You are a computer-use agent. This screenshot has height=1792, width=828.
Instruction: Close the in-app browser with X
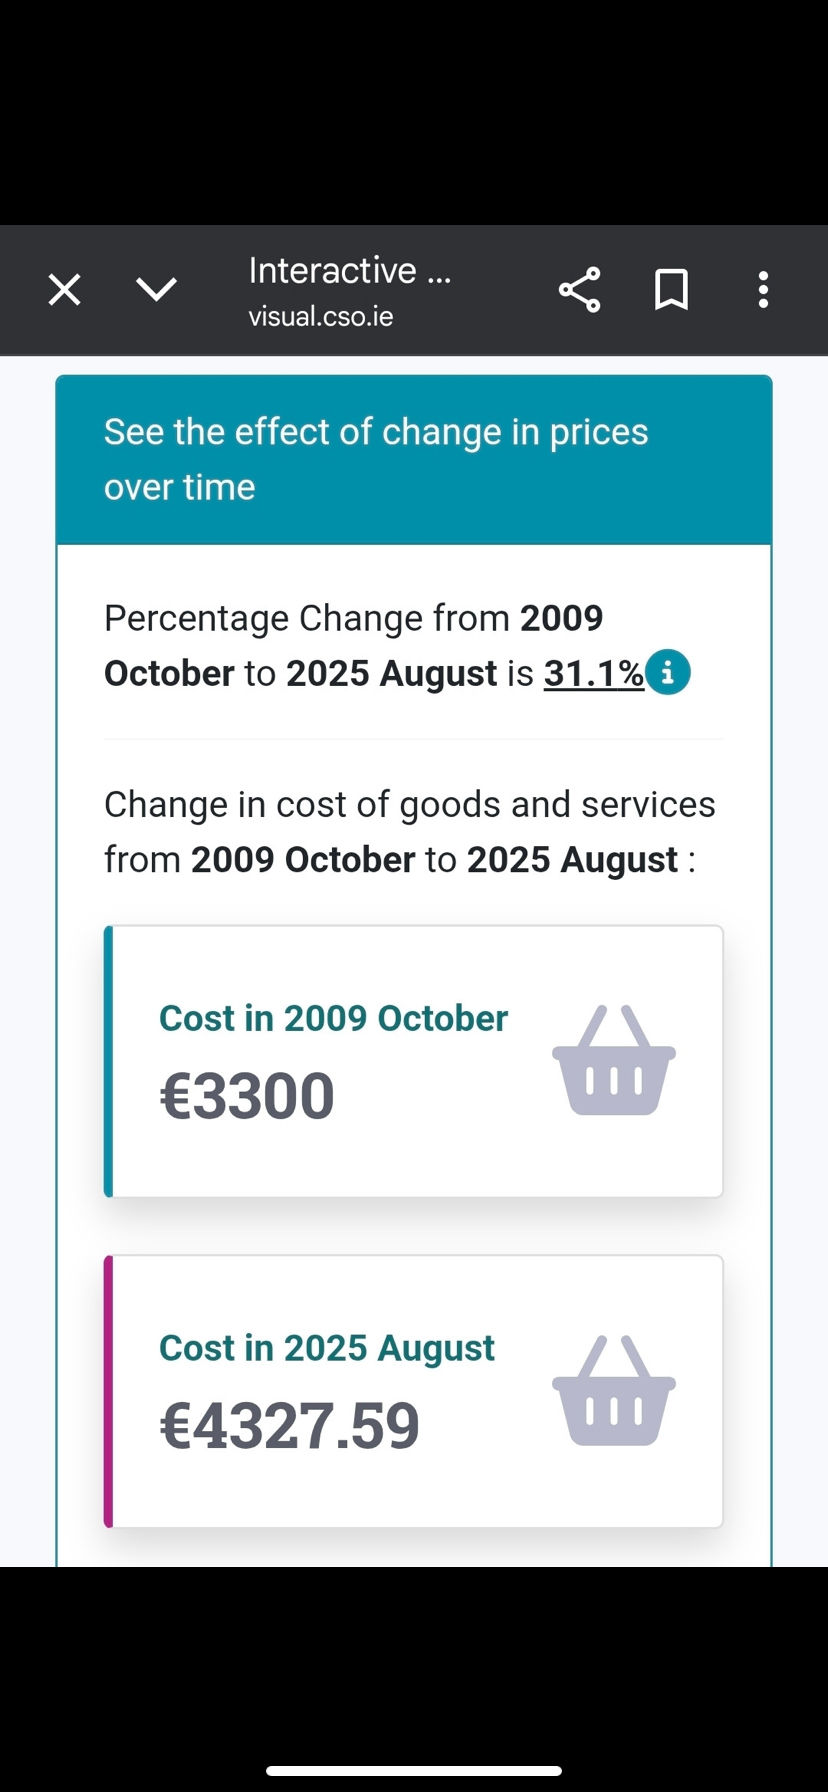click(65, 290)
